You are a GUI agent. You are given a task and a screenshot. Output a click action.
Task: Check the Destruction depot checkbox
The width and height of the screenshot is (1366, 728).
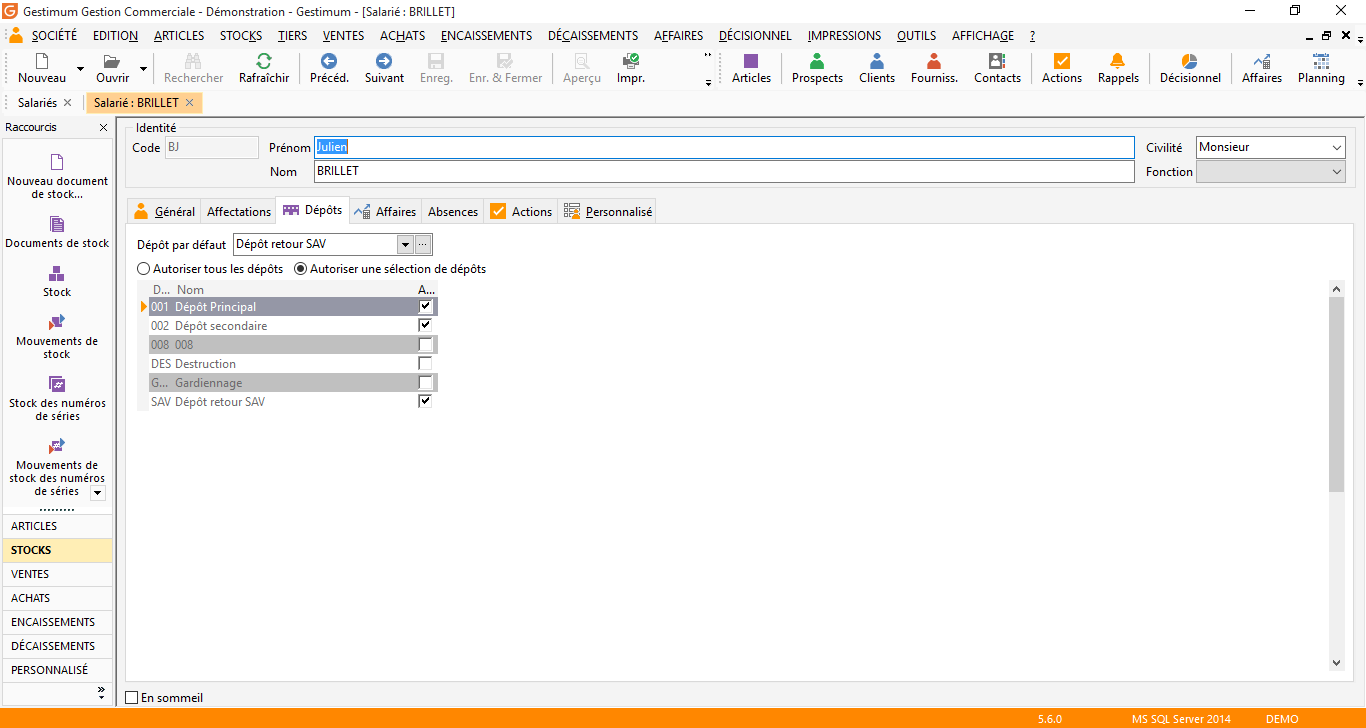point(425,363)
